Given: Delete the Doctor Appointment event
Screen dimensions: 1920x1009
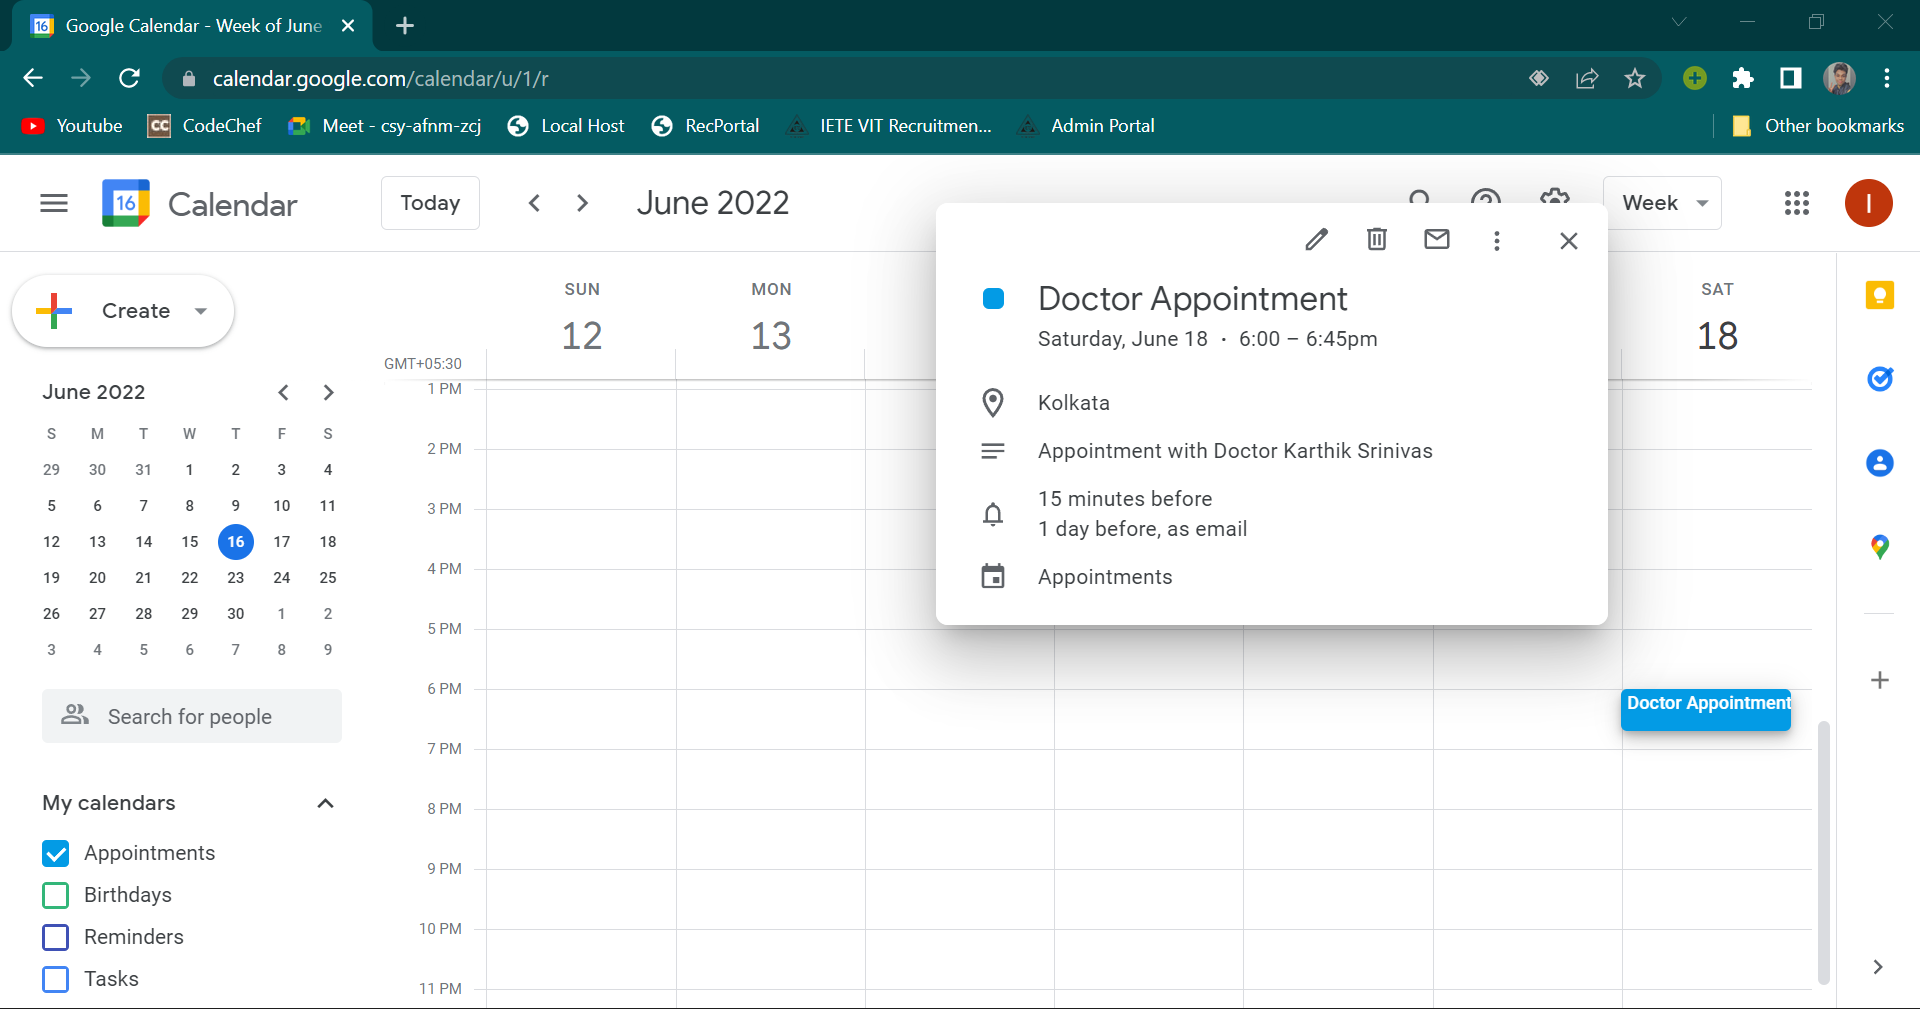Looking at the screenshot, I should 1376,240.
